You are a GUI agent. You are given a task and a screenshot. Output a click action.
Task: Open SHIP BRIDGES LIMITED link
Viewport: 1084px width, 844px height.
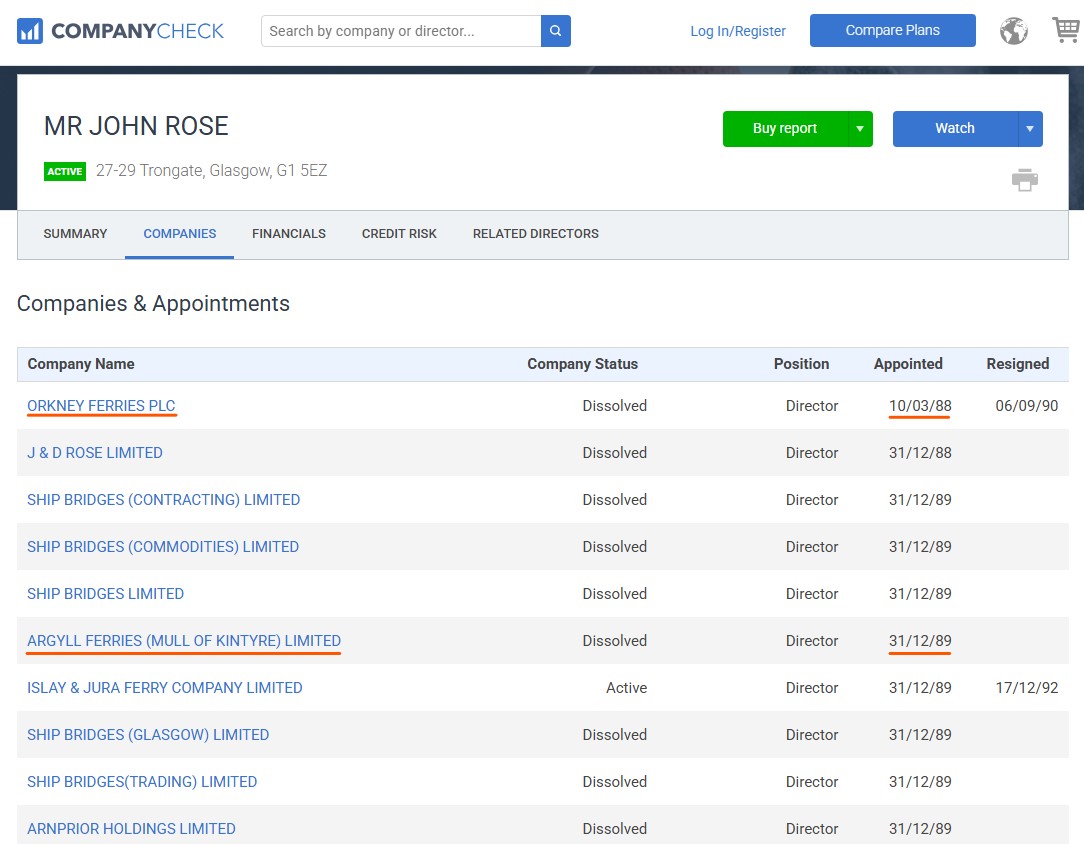point(105,594)
